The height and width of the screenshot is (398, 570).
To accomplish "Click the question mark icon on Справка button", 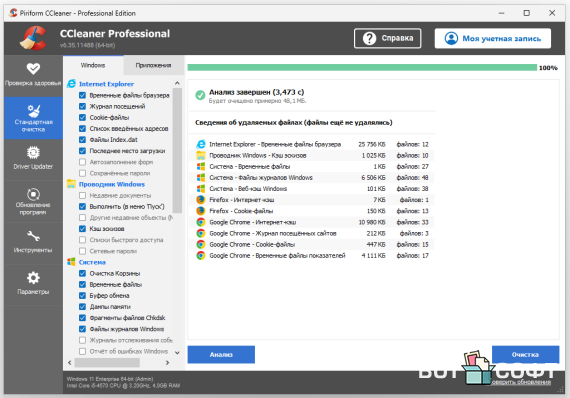I will tap(369, 38).
